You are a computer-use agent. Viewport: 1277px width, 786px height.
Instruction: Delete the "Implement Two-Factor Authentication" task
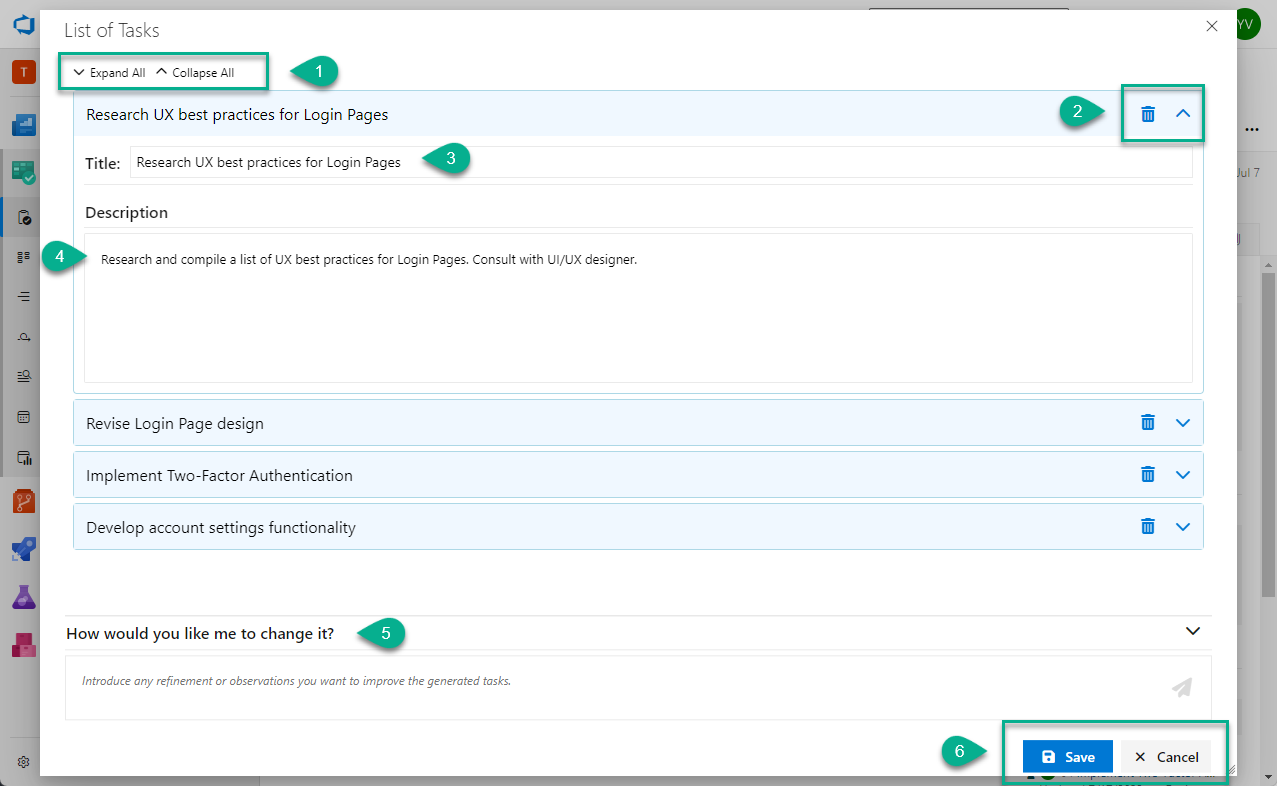[1147, 474]
